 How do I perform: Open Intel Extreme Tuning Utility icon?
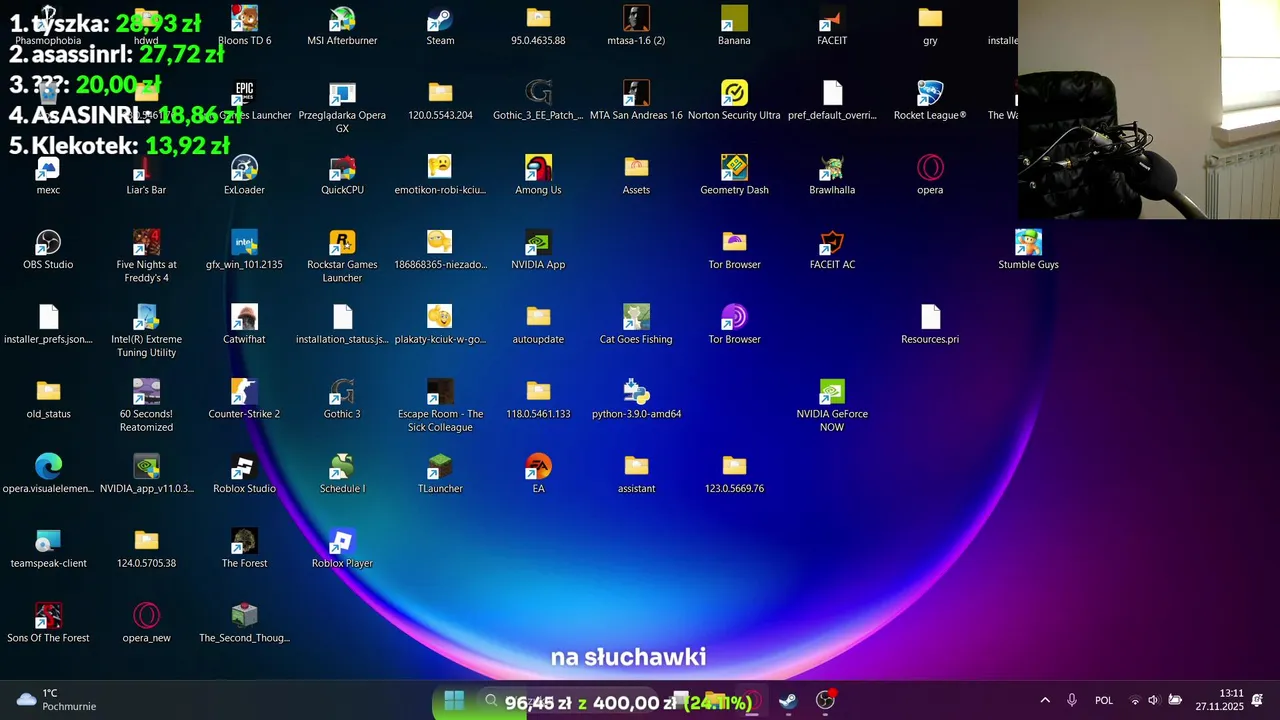click(146, 331)
